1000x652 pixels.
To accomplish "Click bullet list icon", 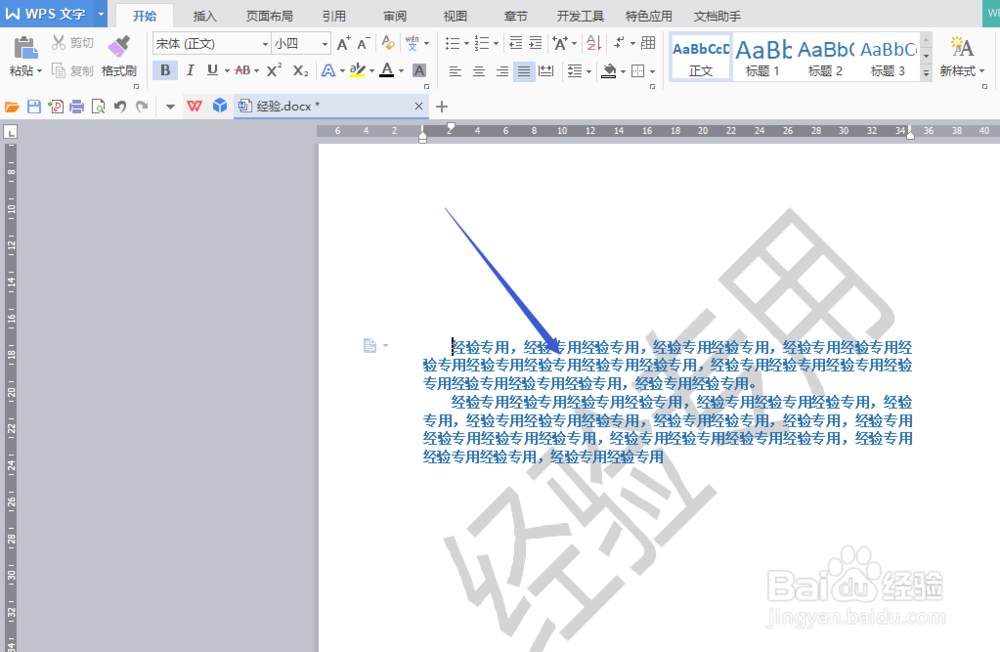I will click(x=452, y=43).
